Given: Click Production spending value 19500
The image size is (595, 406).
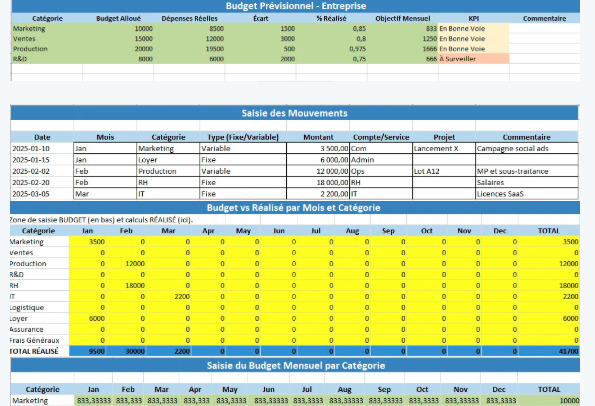Looking at the screenshot, I should (189, 49).
